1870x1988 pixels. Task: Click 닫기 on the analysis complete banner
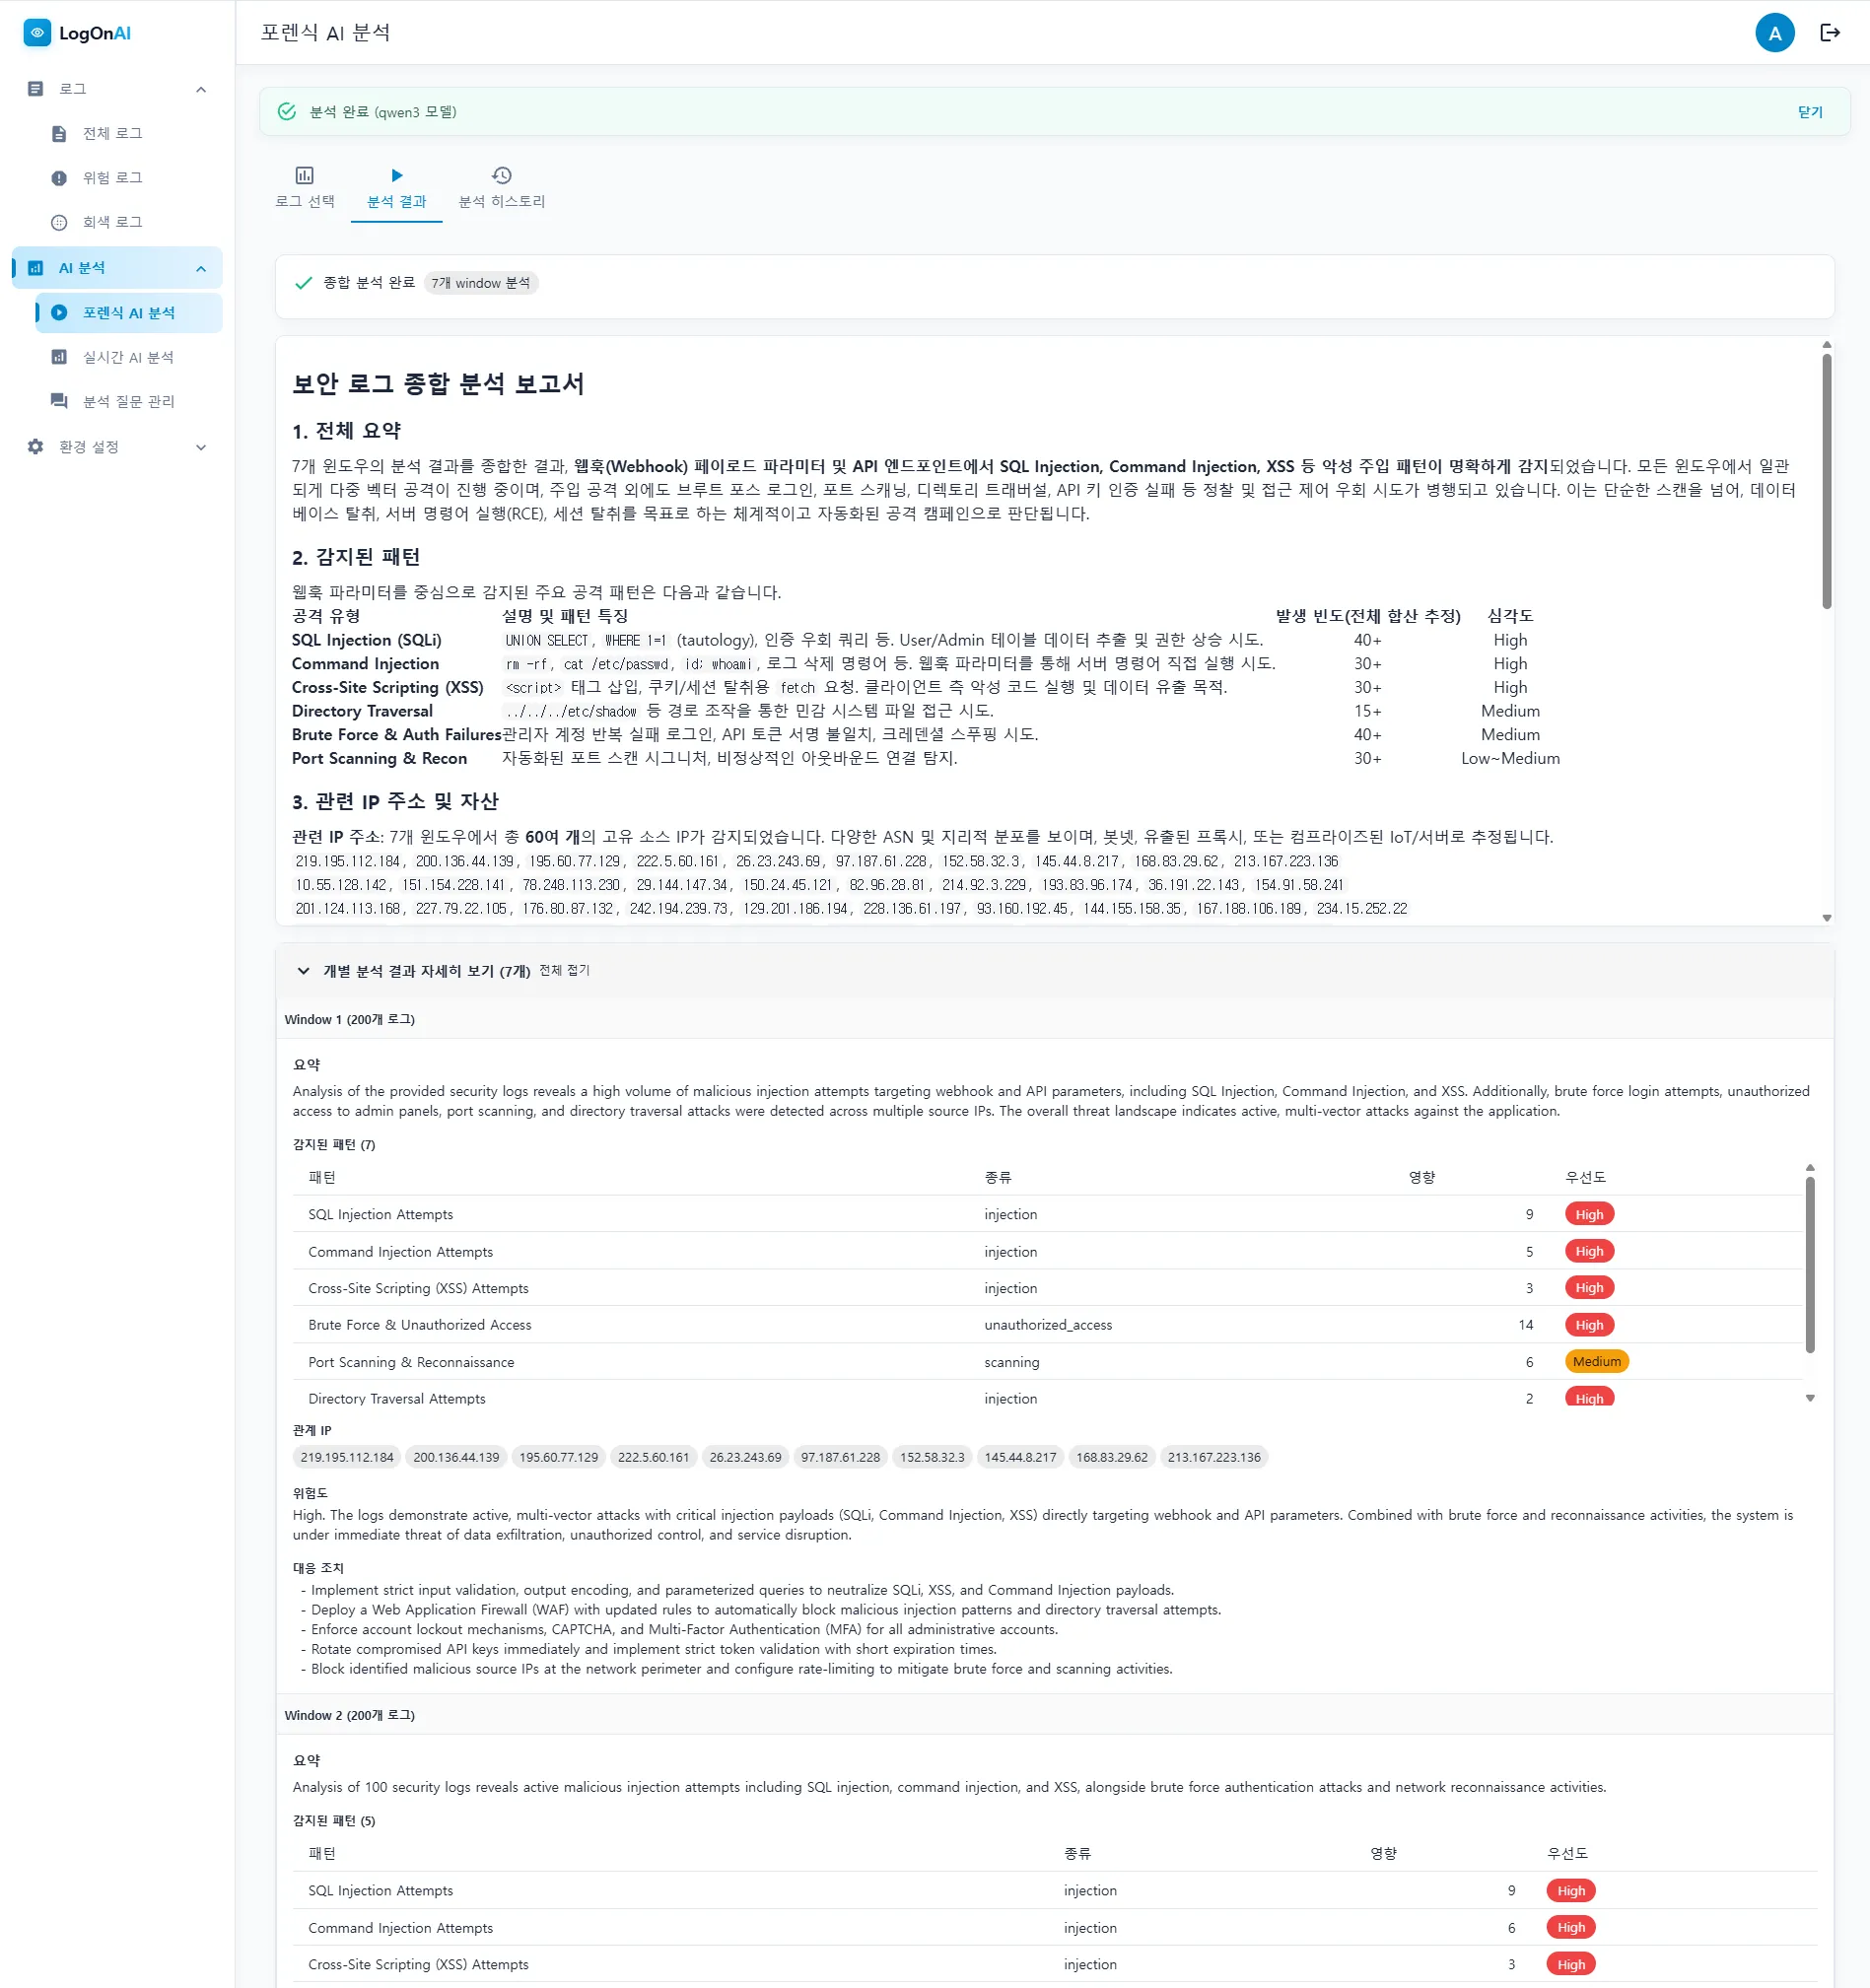click(x=1810, y=112)
